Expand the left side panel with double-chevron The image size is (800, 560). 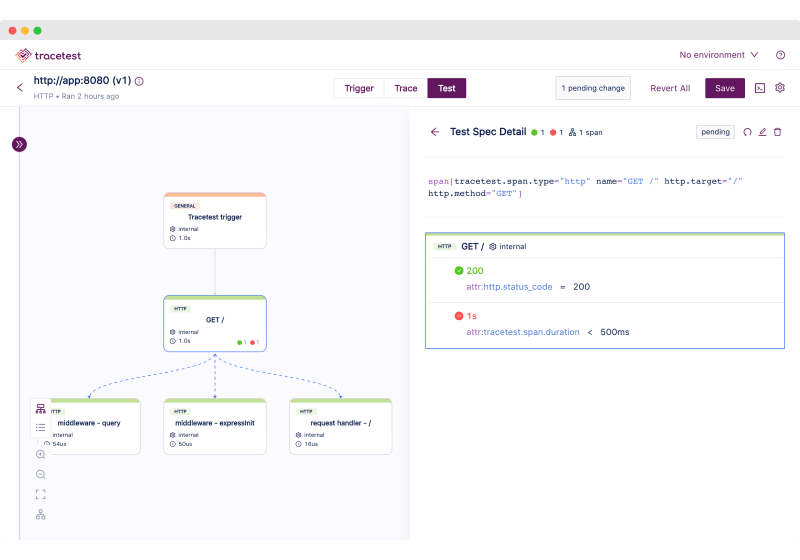point(19,144)
